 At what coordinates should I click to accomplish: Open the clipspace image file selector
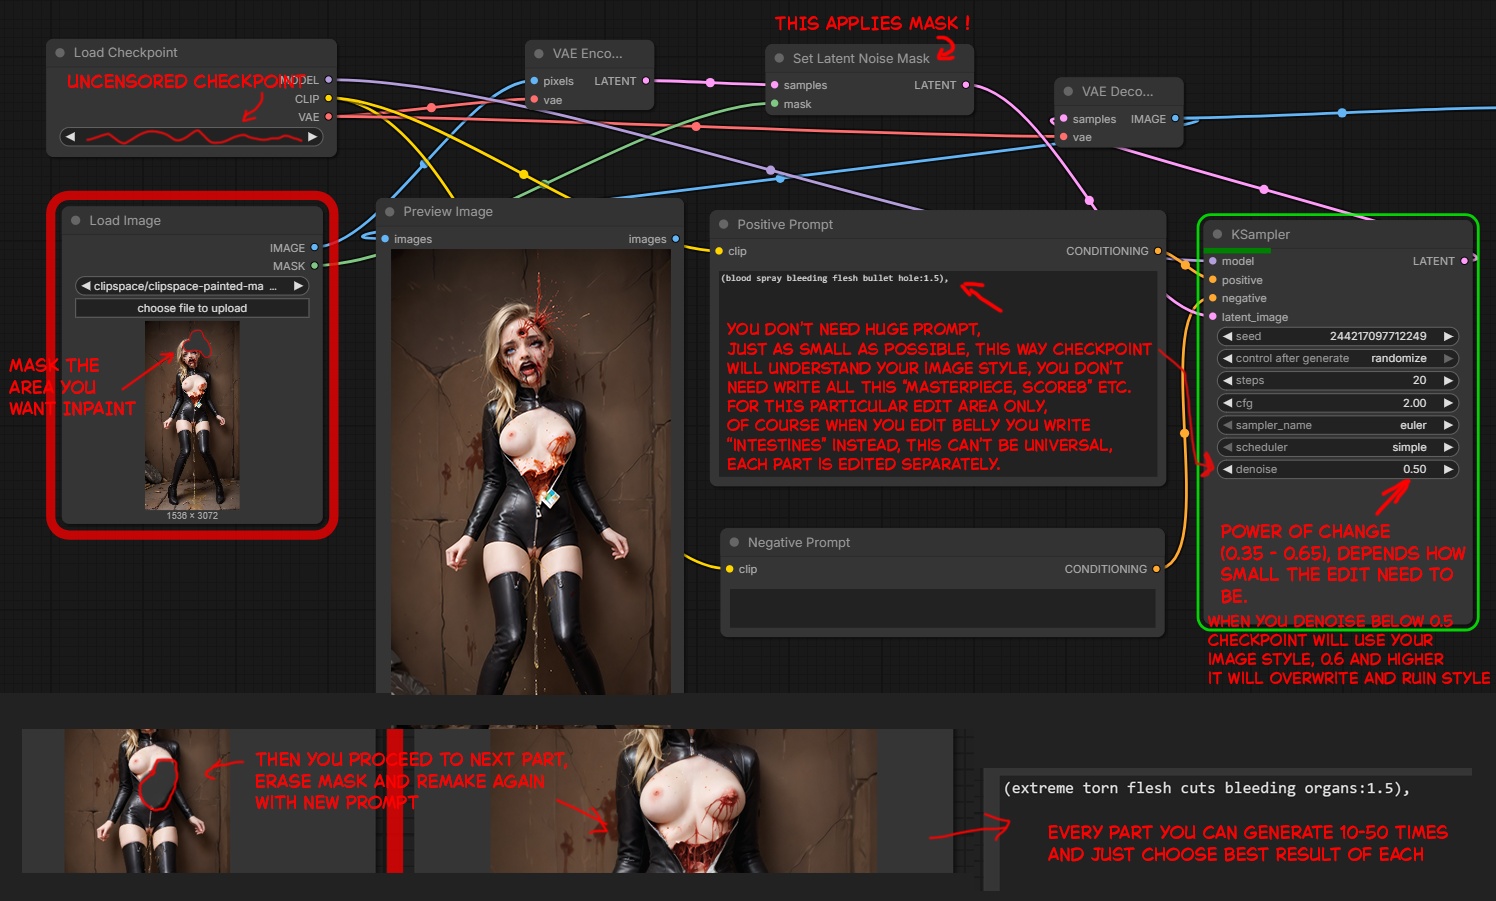(x=192, y=286)
